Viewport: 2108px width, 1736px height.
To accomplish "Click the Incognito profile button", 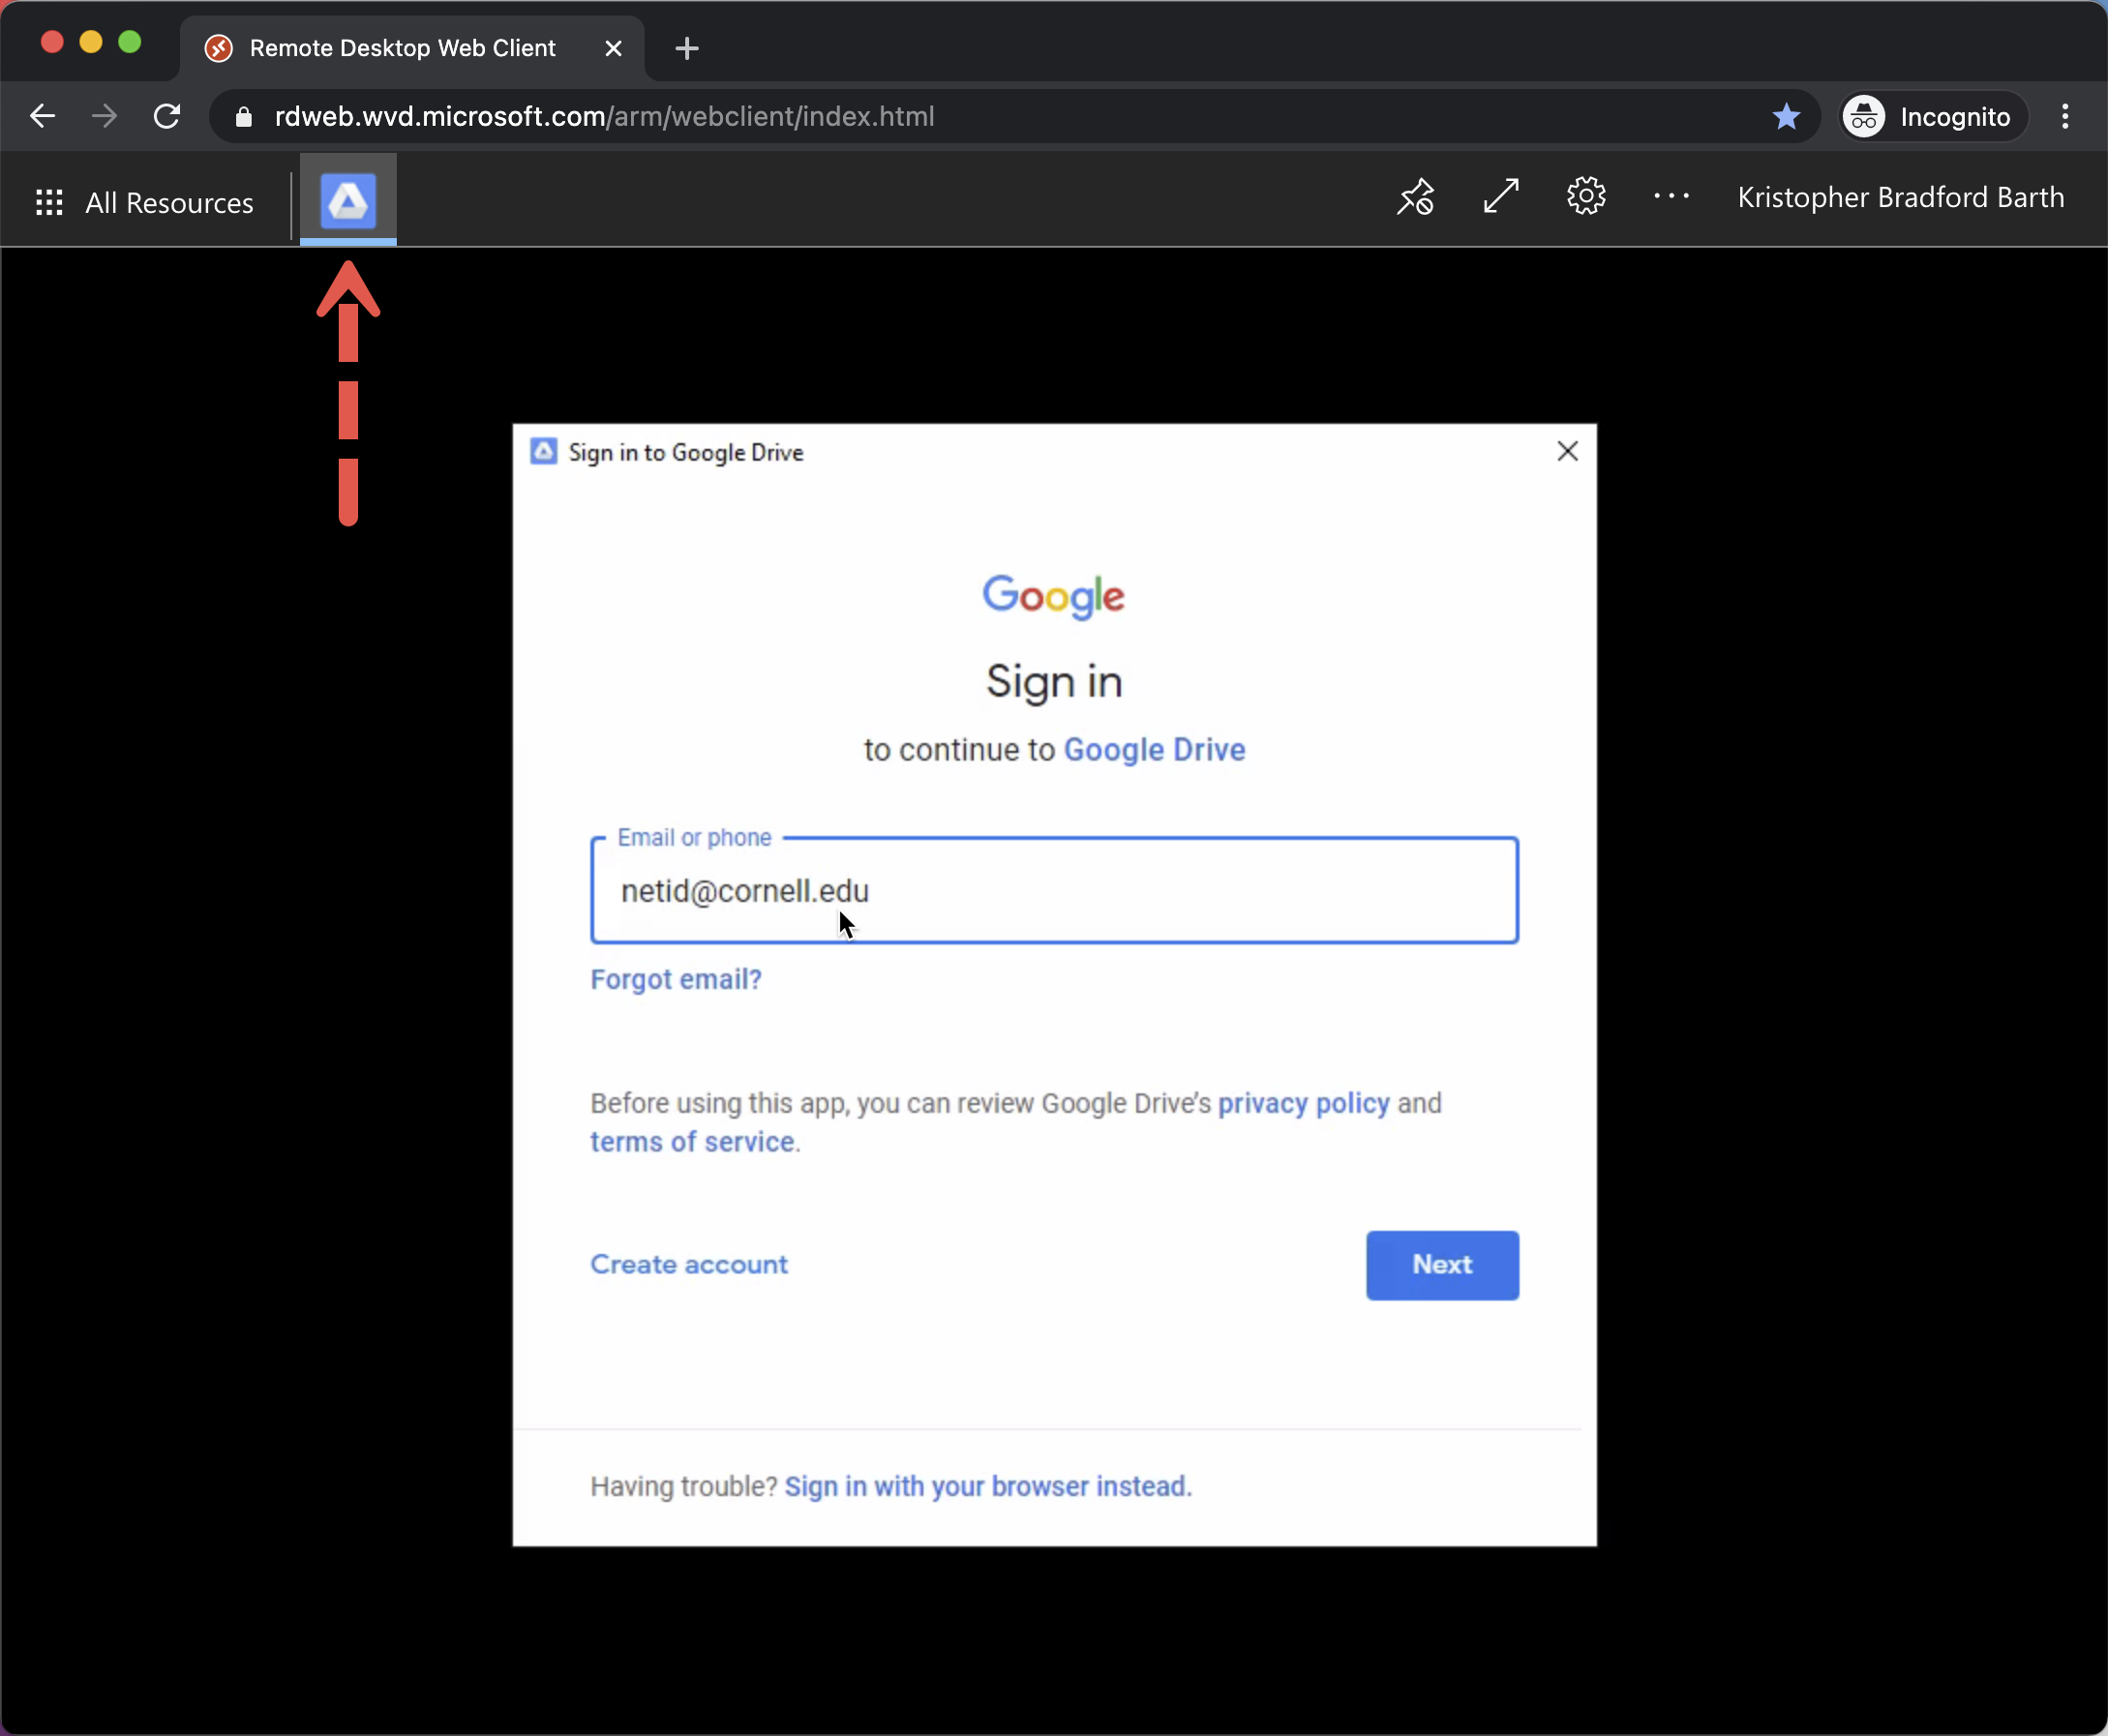I will (x=1934, y=116).
